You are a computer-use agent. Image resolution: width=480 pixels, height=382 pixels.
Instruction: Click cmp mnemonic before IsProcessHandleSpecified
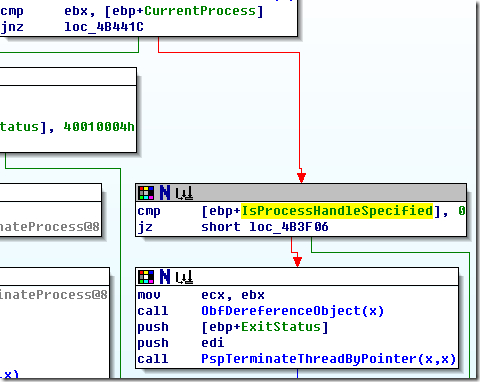[149, 212]
